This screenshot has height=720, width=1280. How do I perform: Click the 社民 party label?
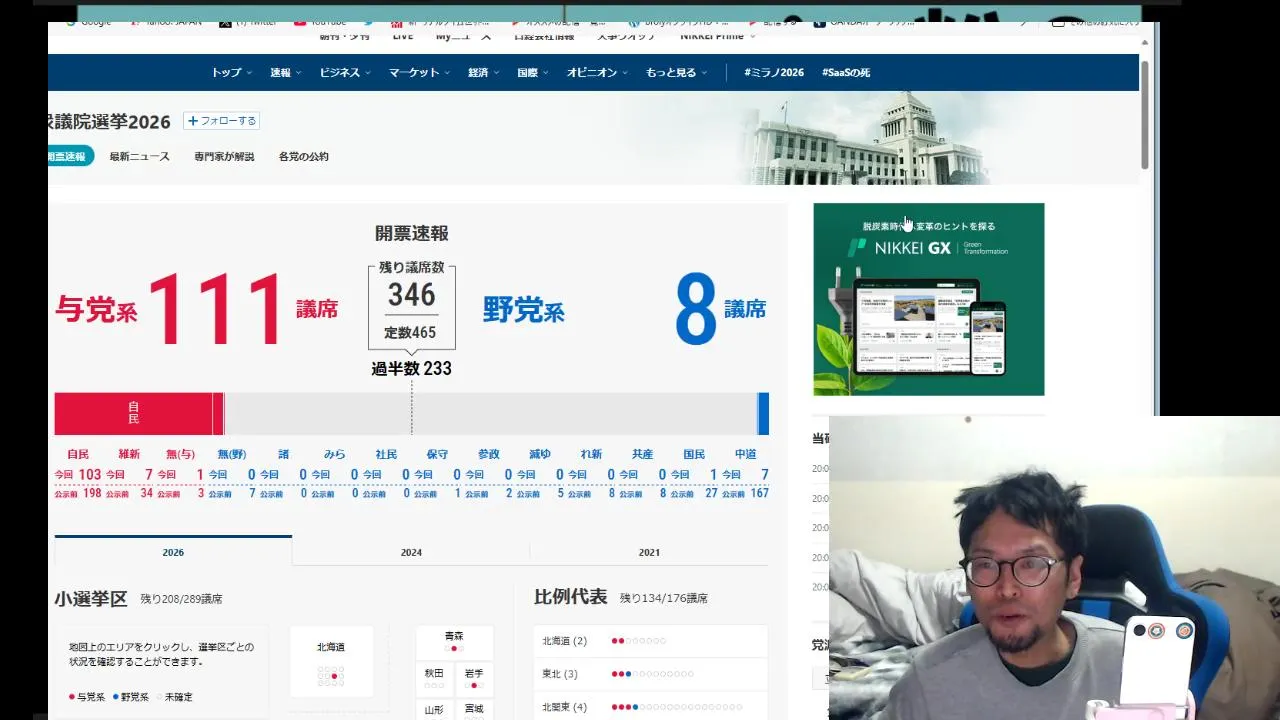386,454
